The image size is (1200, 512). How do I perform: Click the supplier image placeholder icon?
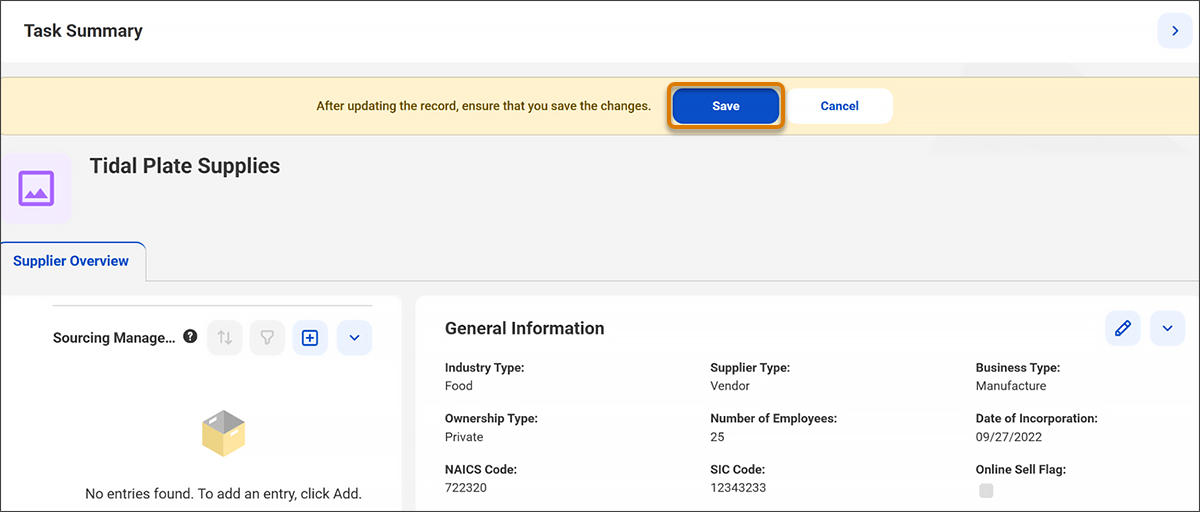pos(36,188)
